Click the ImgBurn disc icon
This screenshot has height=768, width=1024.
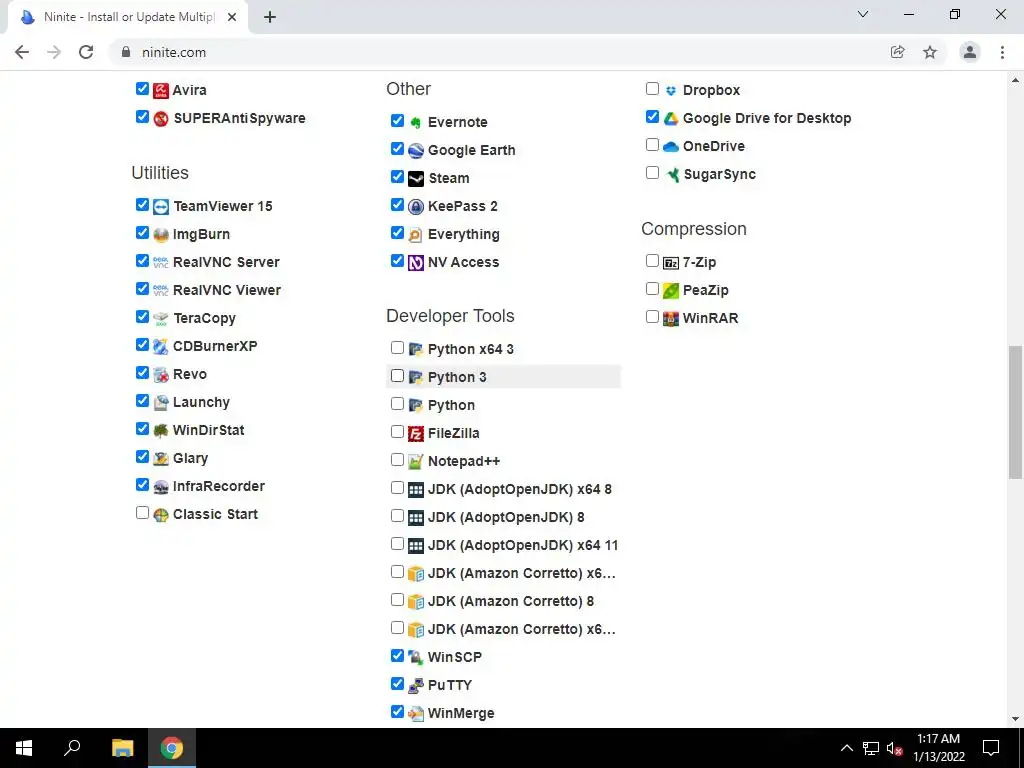pyautogui.click(x=161, y=234)
